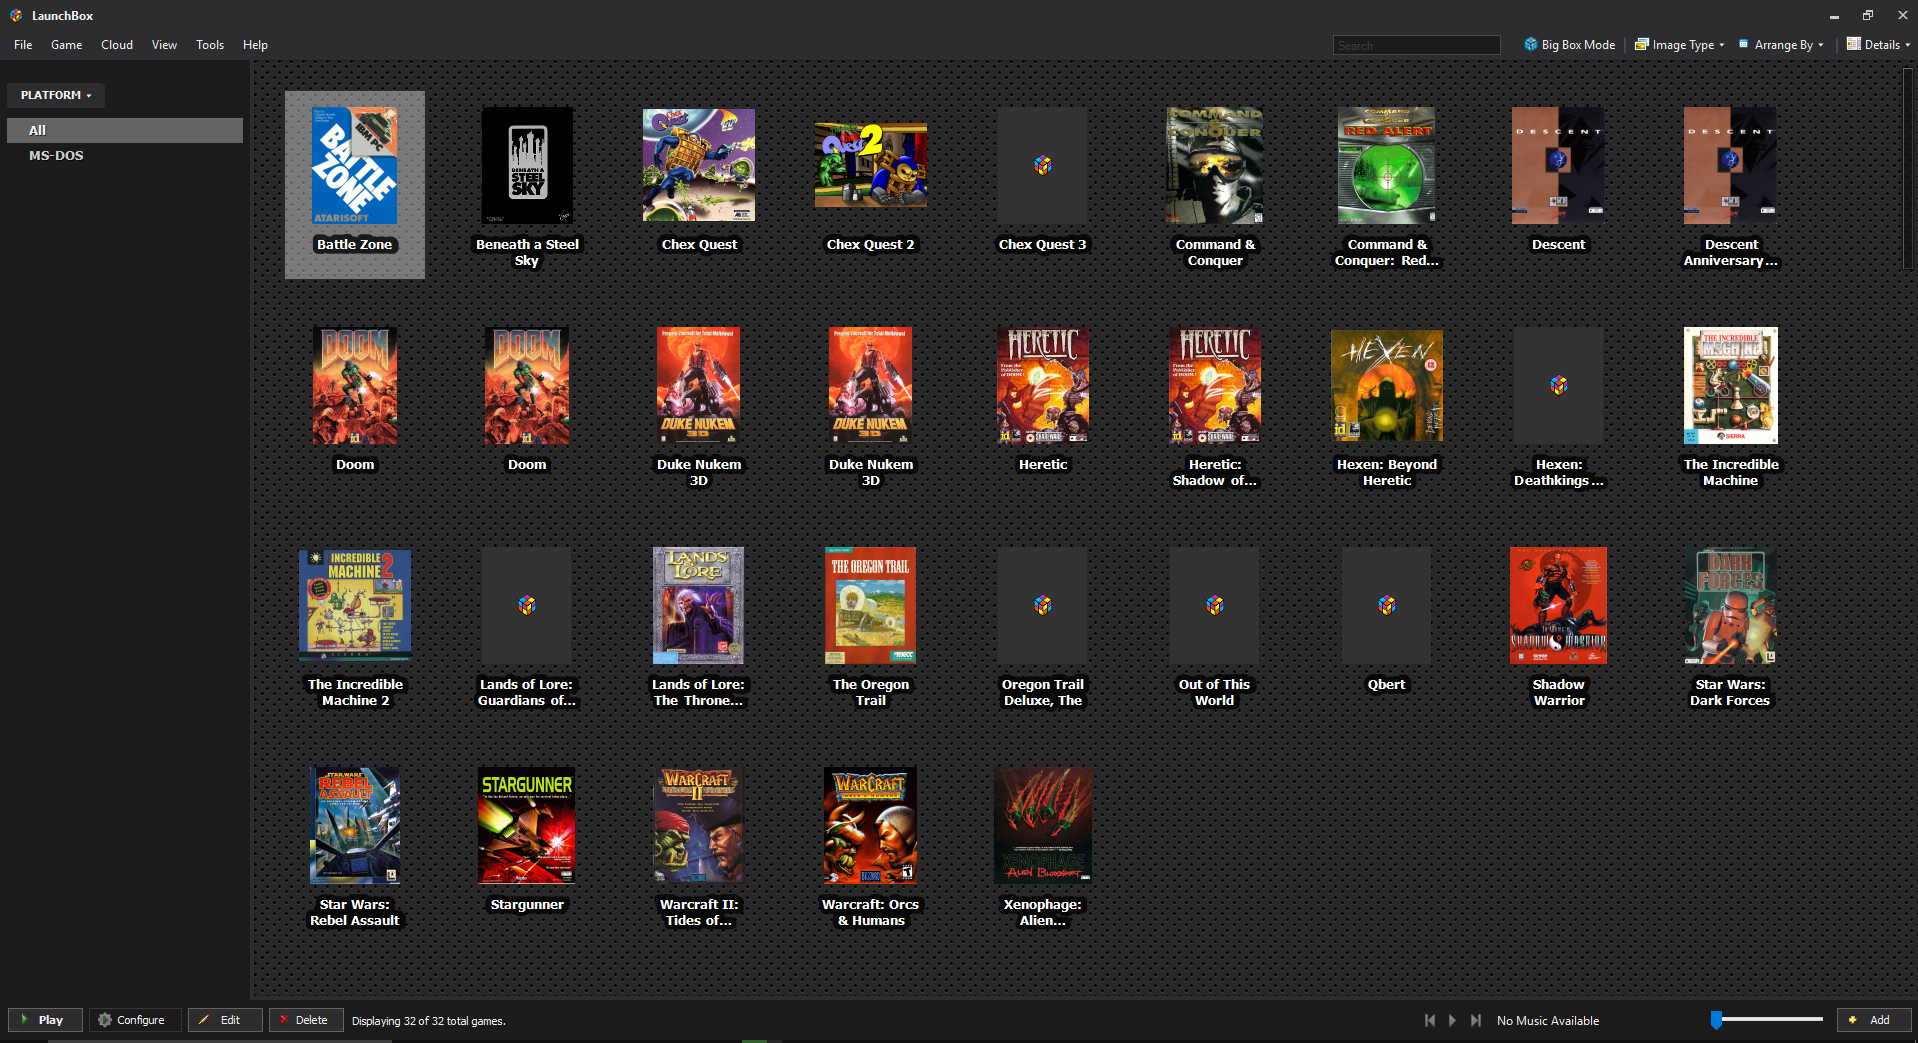This screenshot has width=1918, height=1043.
Task: Select Hexen: Beyond Heretic cover
Action: (x=1387, y=386)
